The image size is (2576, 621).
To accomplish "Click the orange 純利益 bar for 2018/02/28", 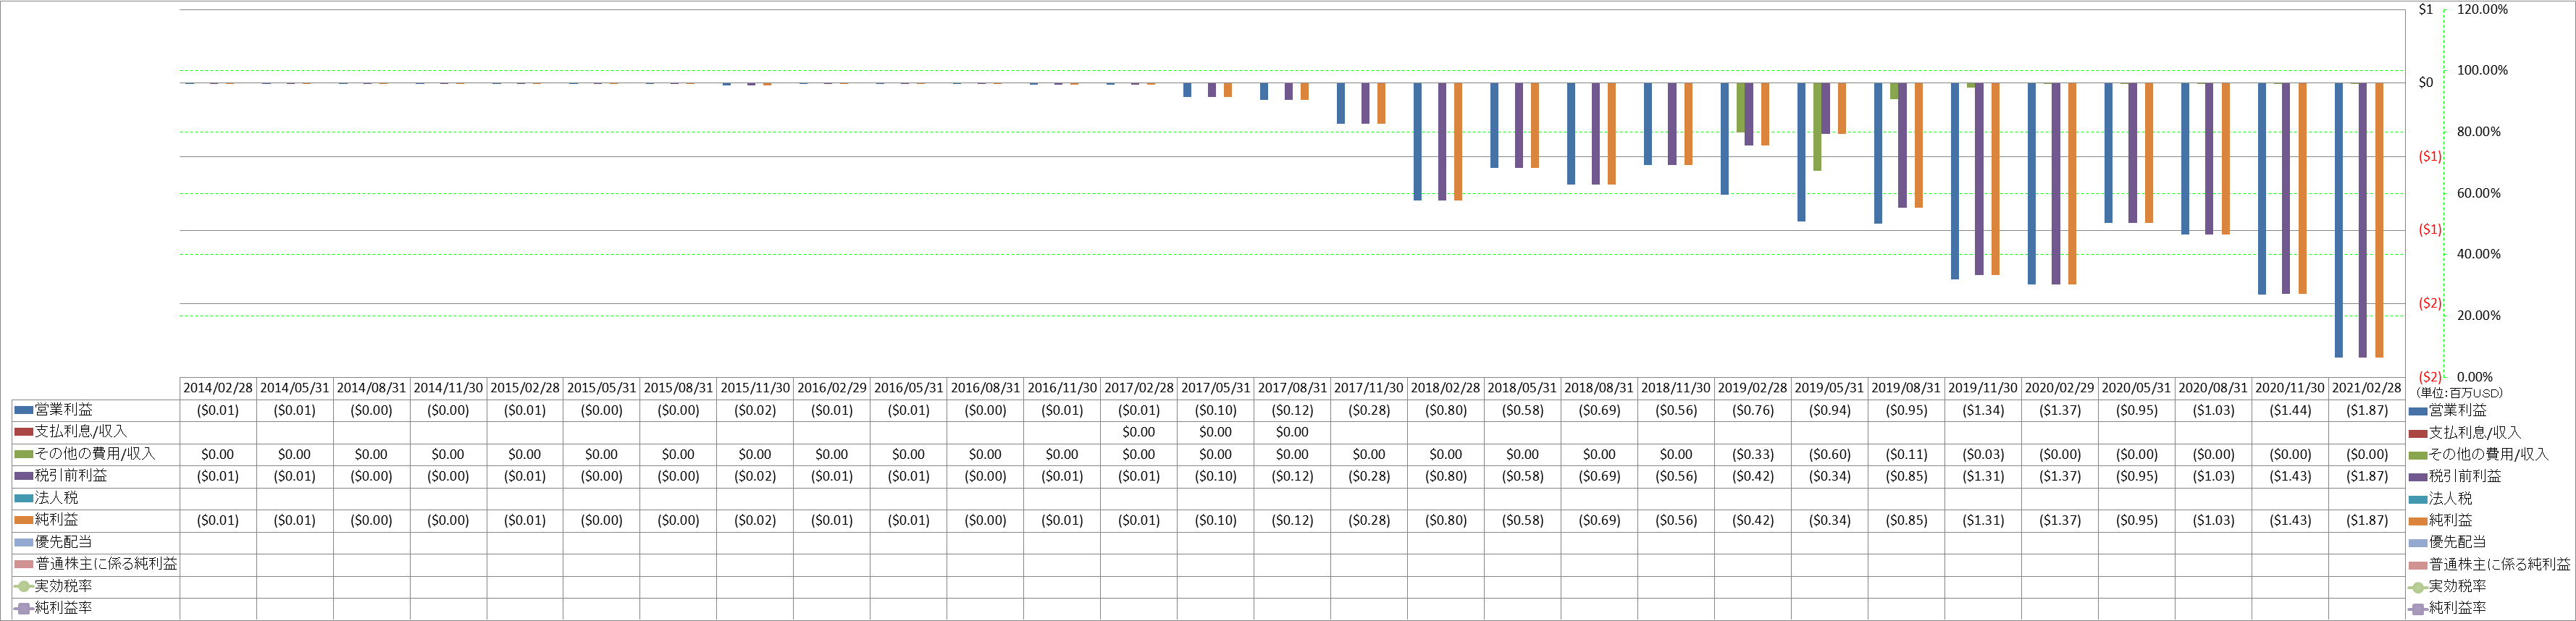I will click(x=1458, y=142).
